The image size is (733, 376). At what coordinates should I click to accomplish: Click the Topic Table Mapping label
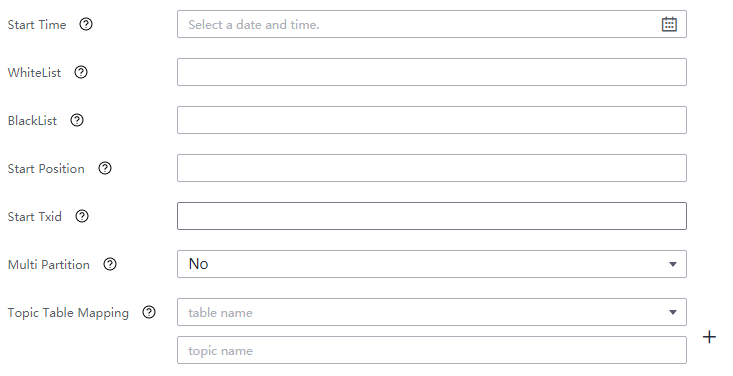(x=68, y=312)
